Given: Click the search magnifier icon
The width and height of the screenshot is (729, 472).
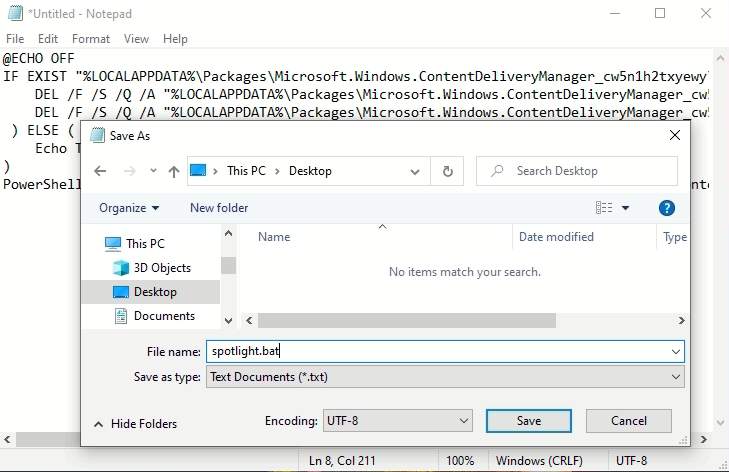Looking at the screenshot, I should [x=497, y=171].
